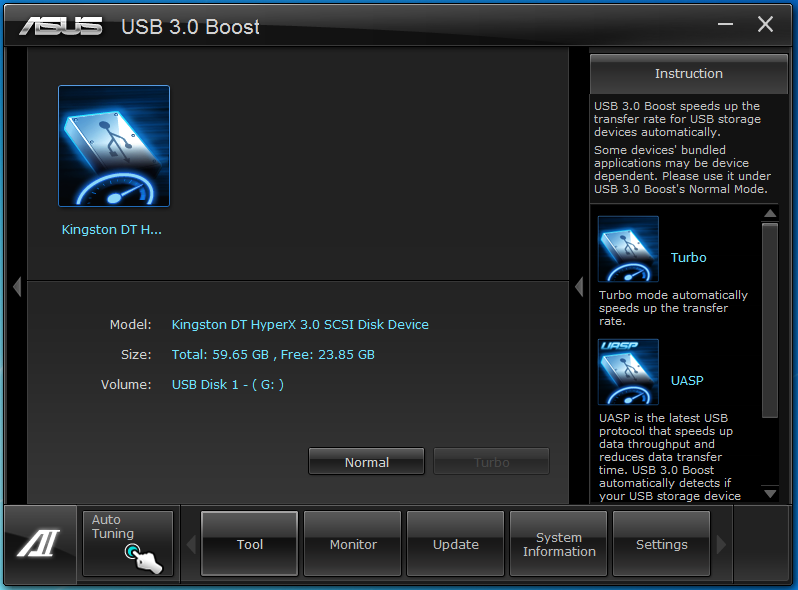Switch the device to Normal mode
This screenshot has height=590, width=798.
pyautogui.click(x=366, y=462)
